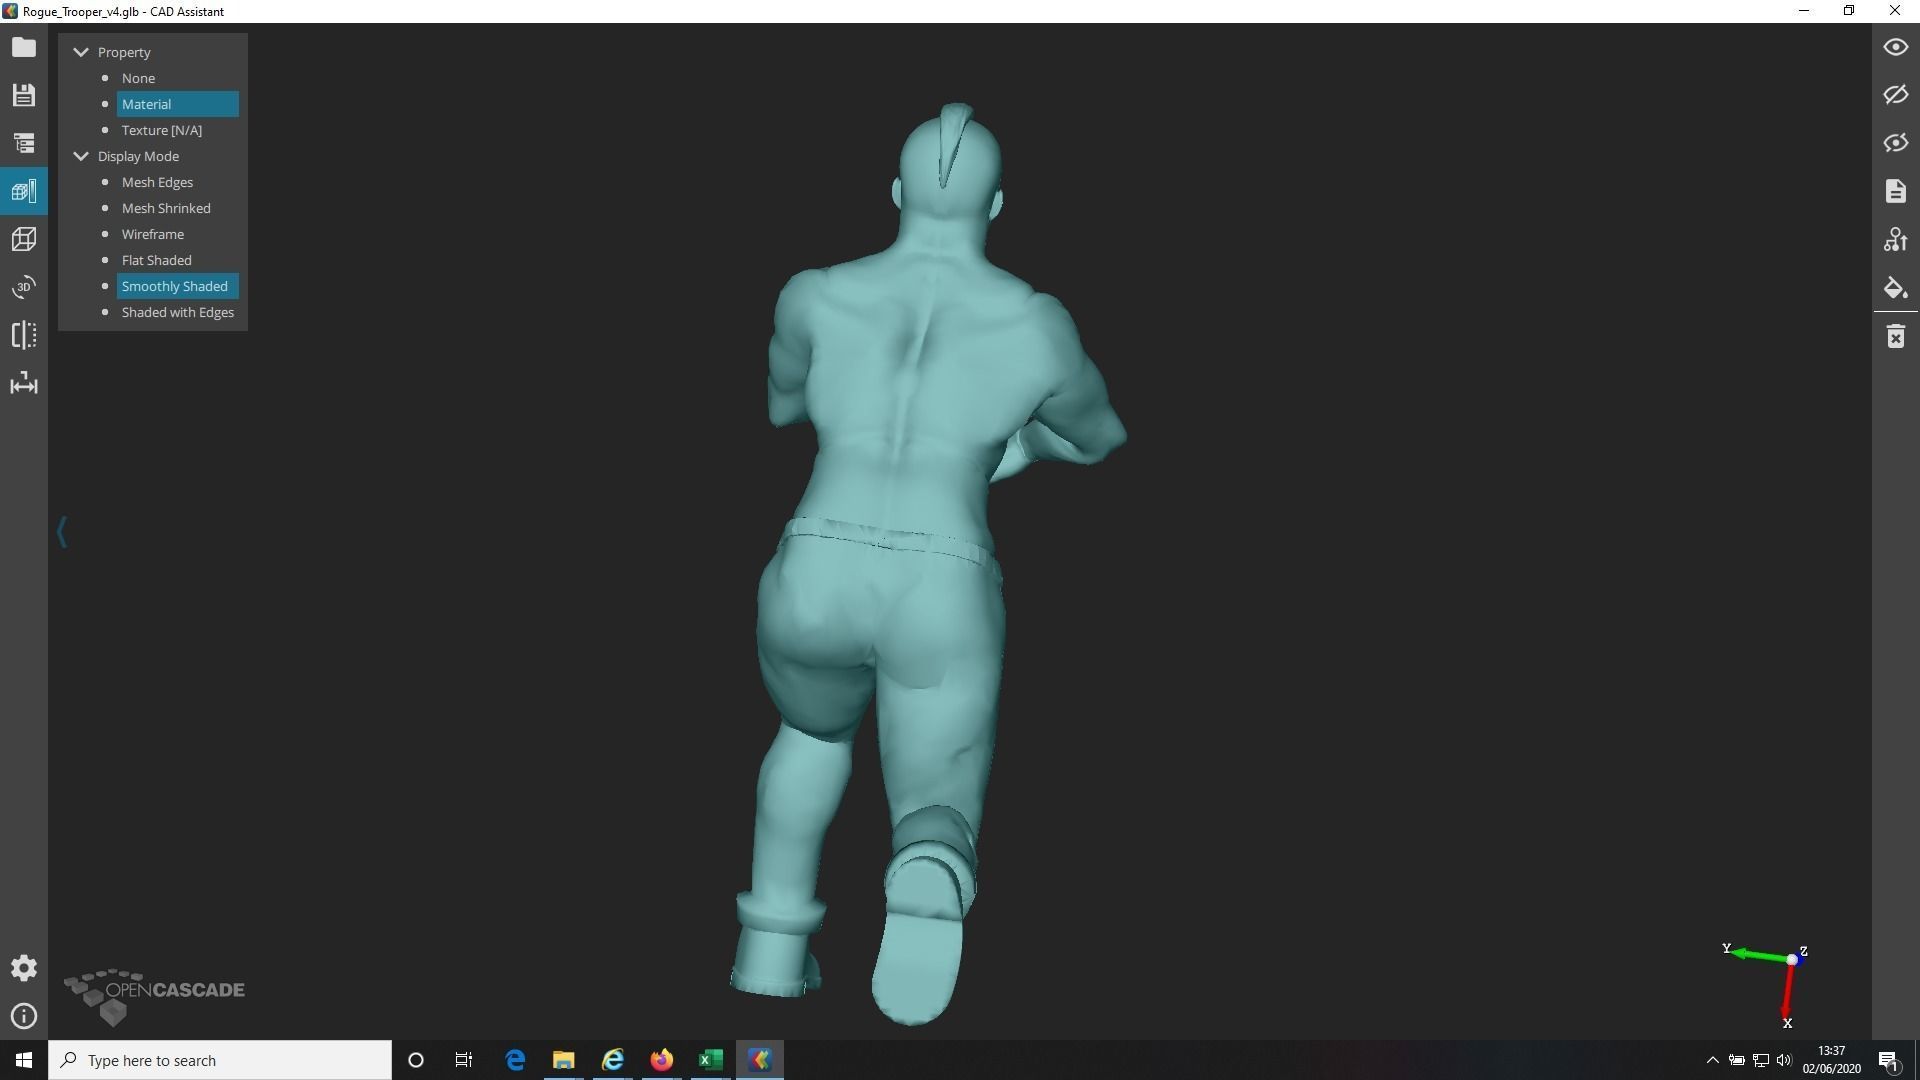Choose Wireframe display mode
The image size is (1920, 1080).
(152, 234)
